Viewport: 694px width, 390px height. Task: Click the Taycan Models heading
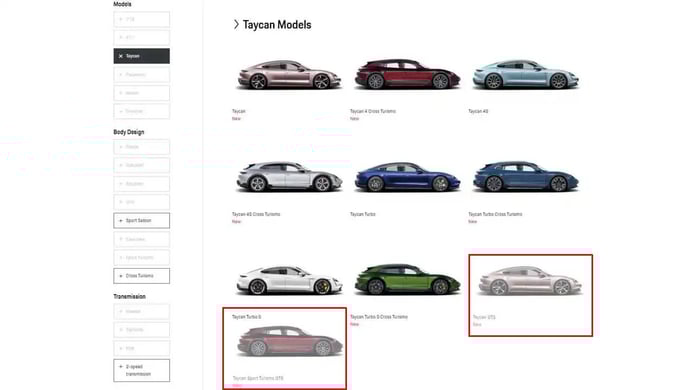pos(277,25)
